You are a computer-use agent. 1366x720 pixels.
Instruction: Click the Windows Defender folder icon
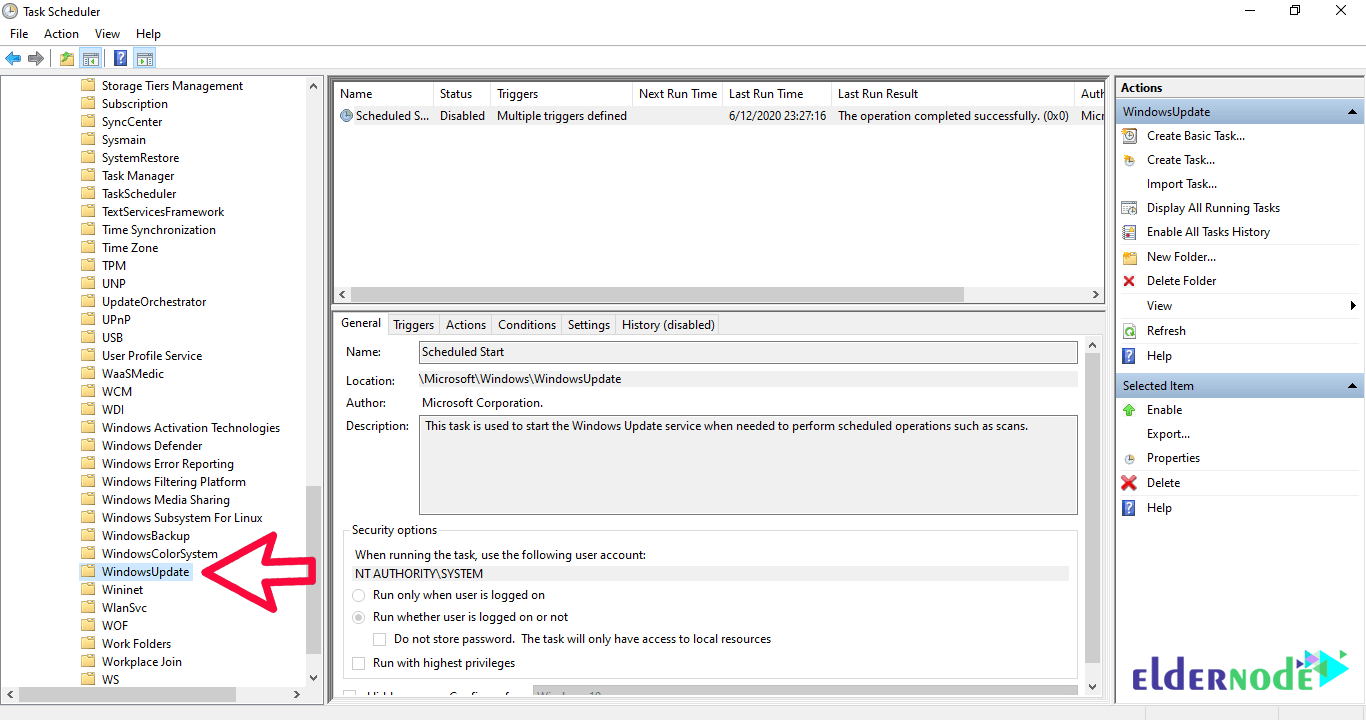[x=88, y=446]
